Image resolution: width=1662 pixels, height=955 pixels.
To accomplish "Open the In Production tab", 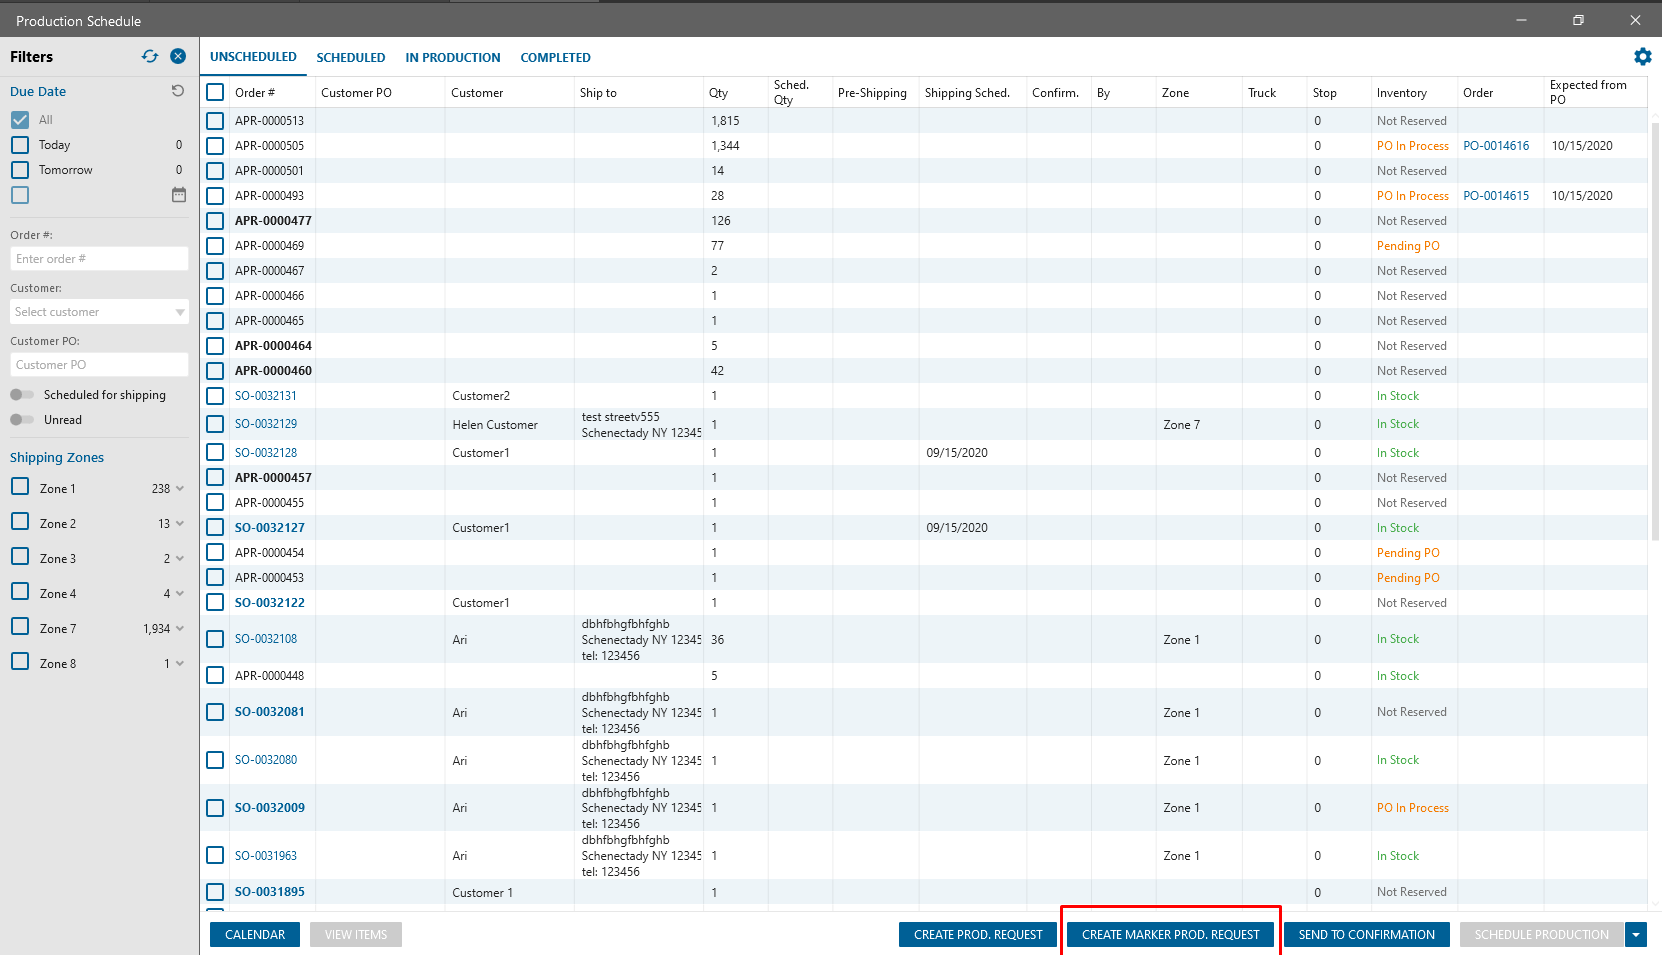I will tap(453, 58).
